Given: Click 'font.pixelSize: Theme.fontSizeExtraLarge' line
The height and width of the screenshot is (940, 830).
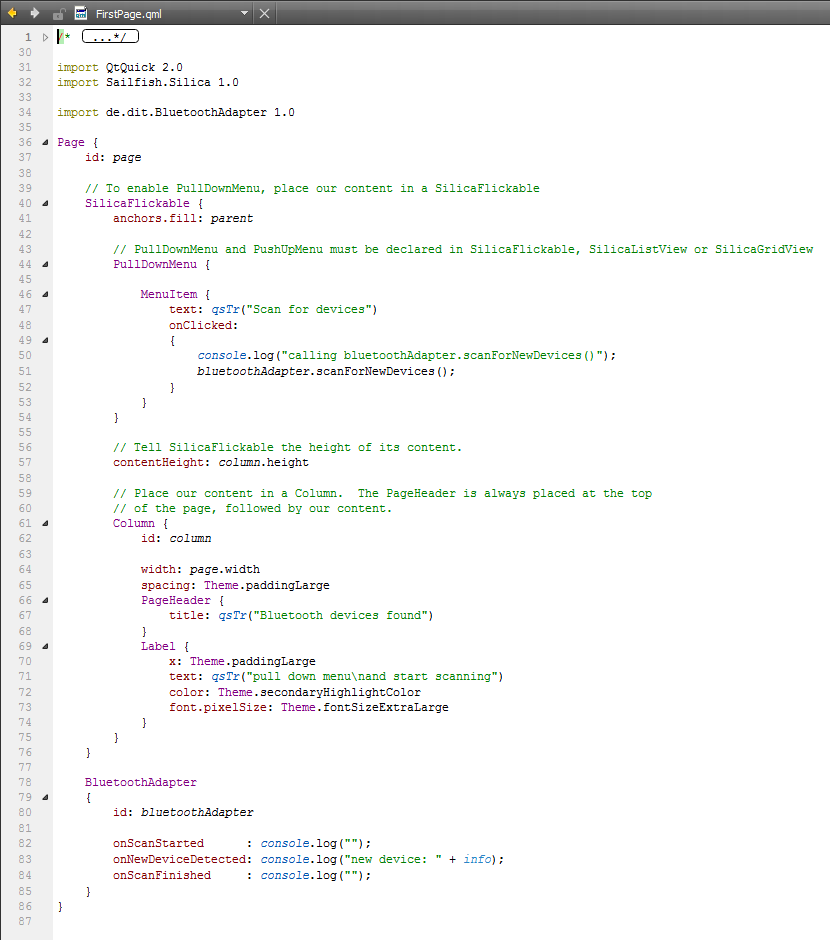Looking at the screenshot, I should pyautogui.click(x=309, y=707).
